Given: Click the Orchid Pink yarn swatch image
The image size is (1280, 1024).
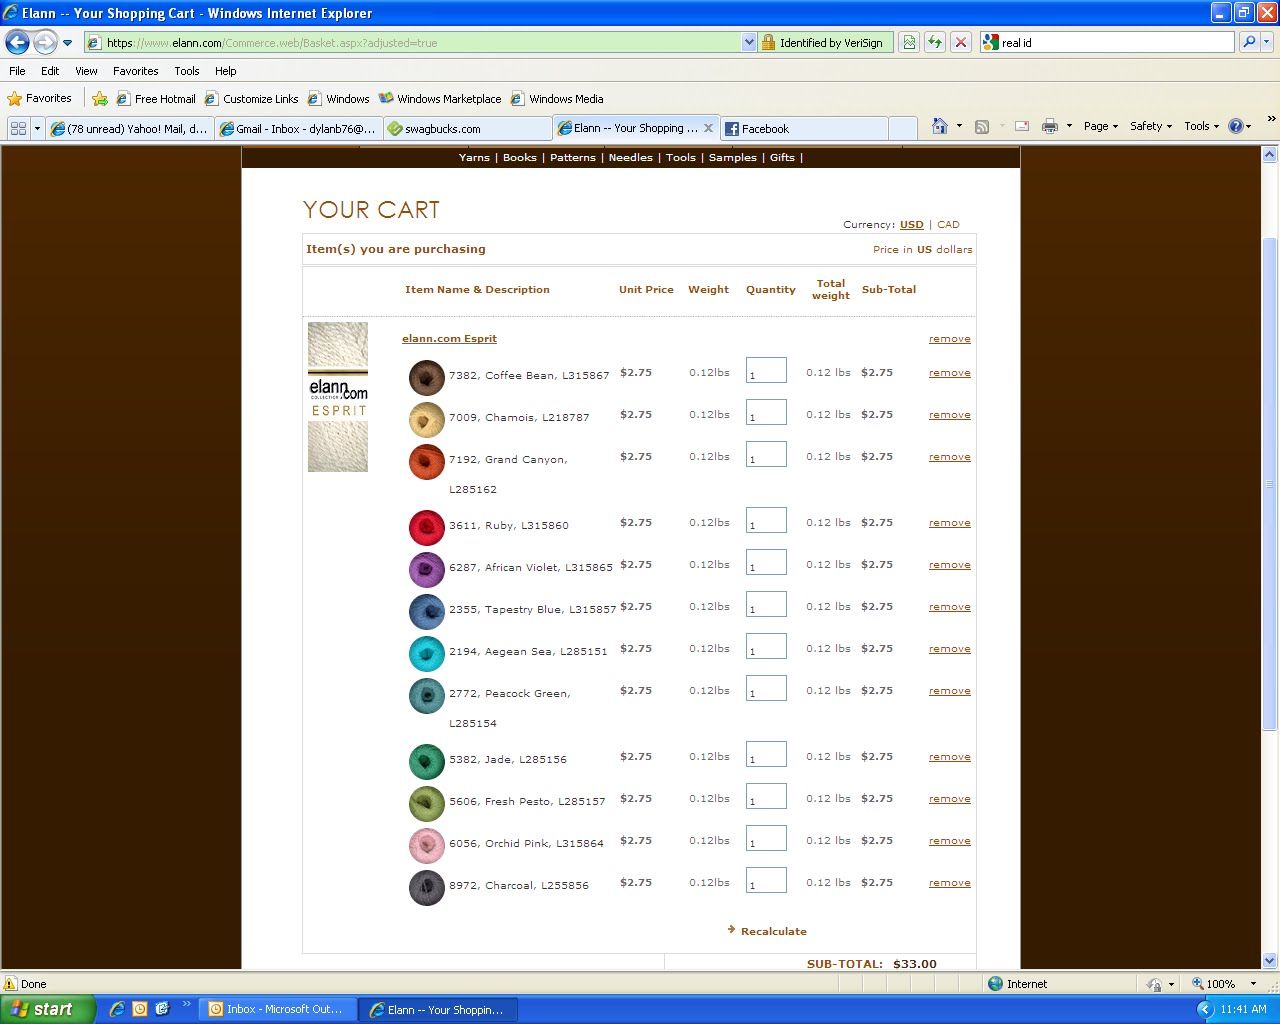Looking at the screenshot, I should [x=427, y=846].
